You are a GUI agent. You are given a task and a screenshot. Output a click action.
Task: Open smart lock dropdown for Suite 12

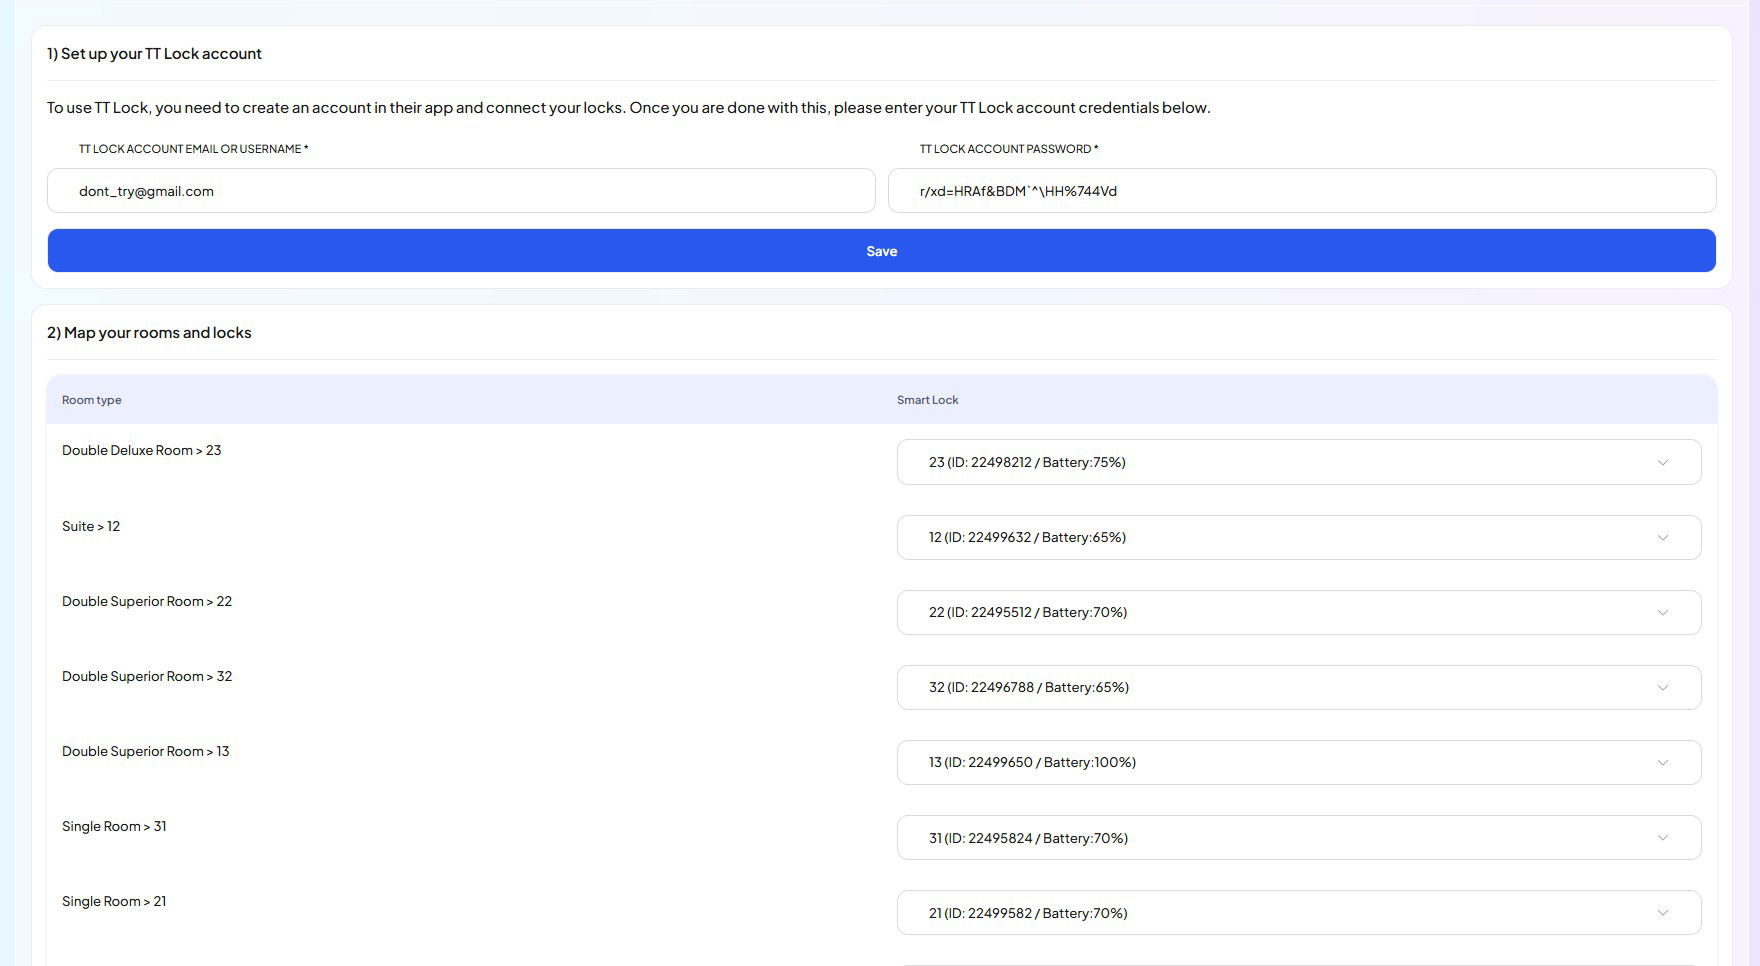pyautogui.click(x=1297, y=537)
